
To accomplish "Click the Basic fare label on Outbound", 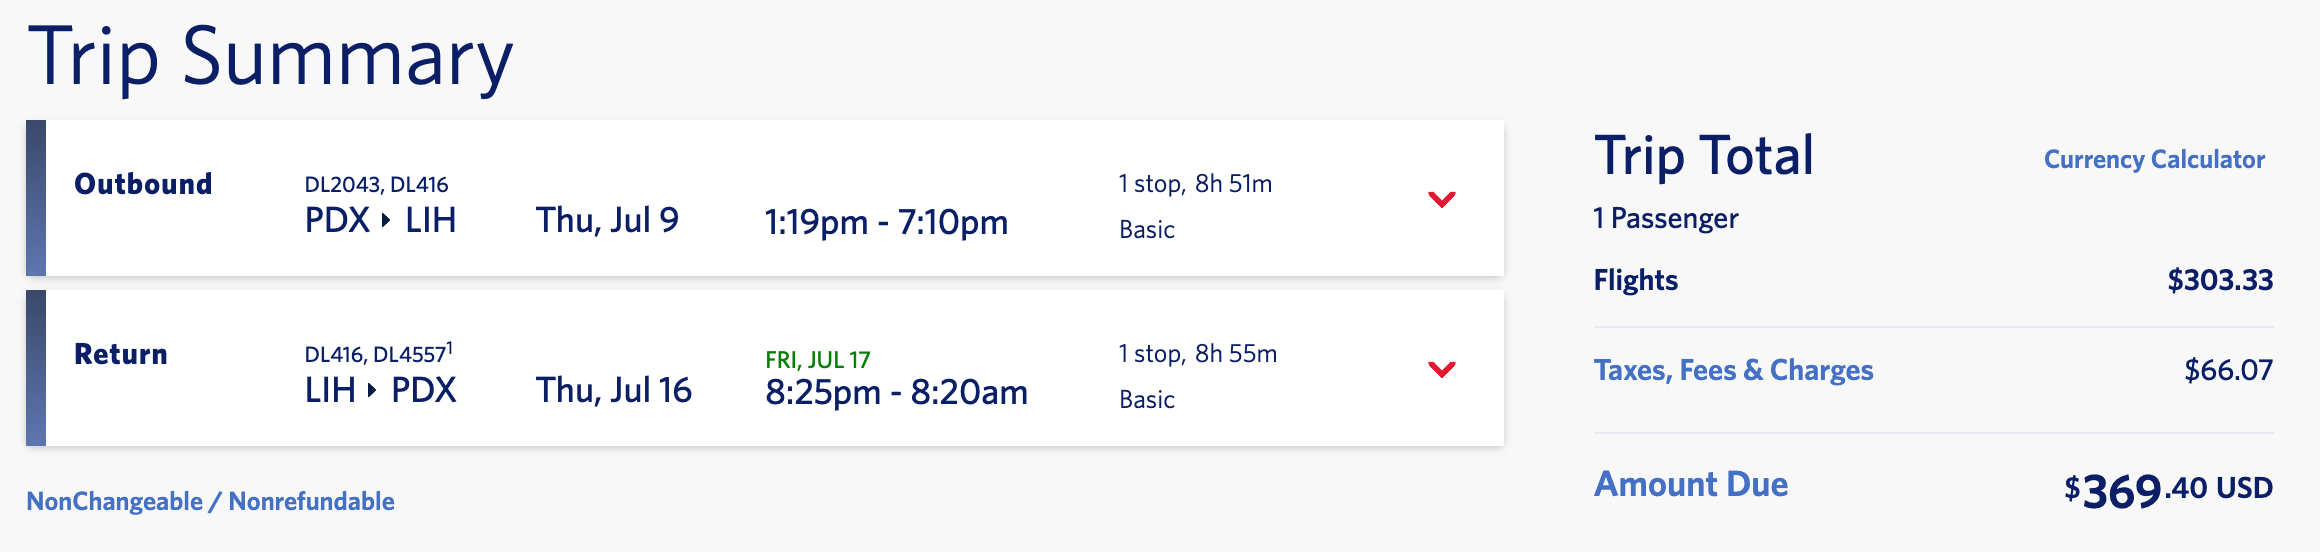I will click(1146, 230).
